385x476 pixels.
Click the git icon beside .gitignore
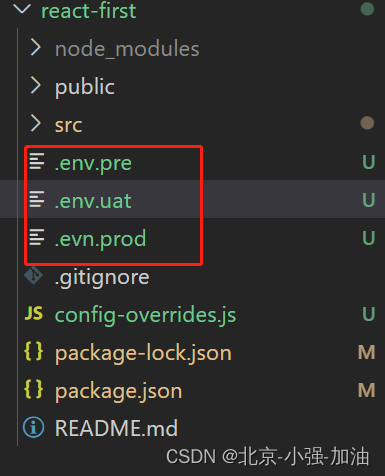coord(33,275)
